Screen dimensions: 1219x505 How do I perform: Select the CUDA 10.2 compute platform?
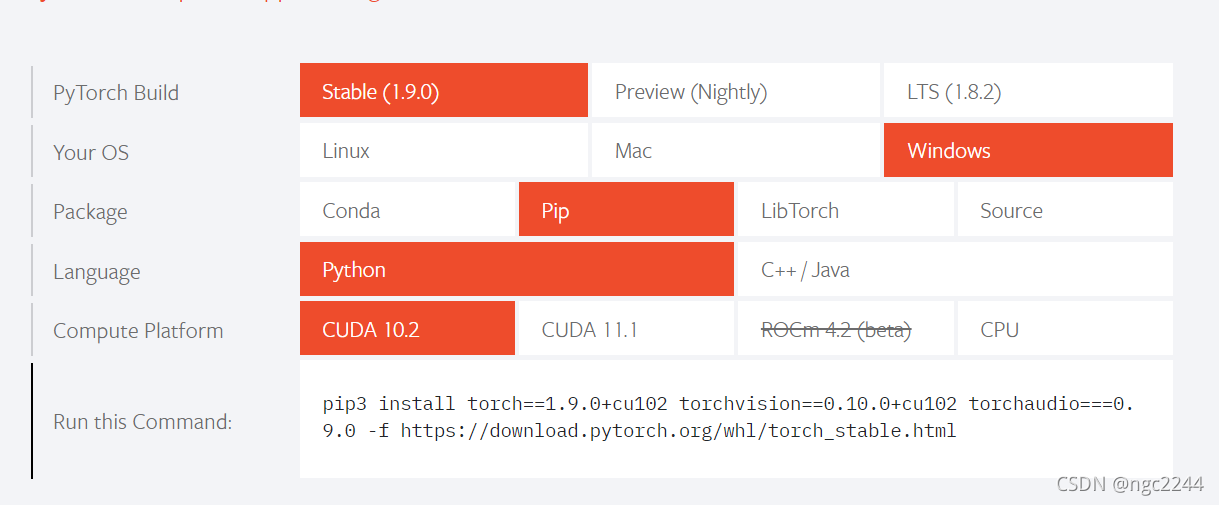[x=407, y=328]
